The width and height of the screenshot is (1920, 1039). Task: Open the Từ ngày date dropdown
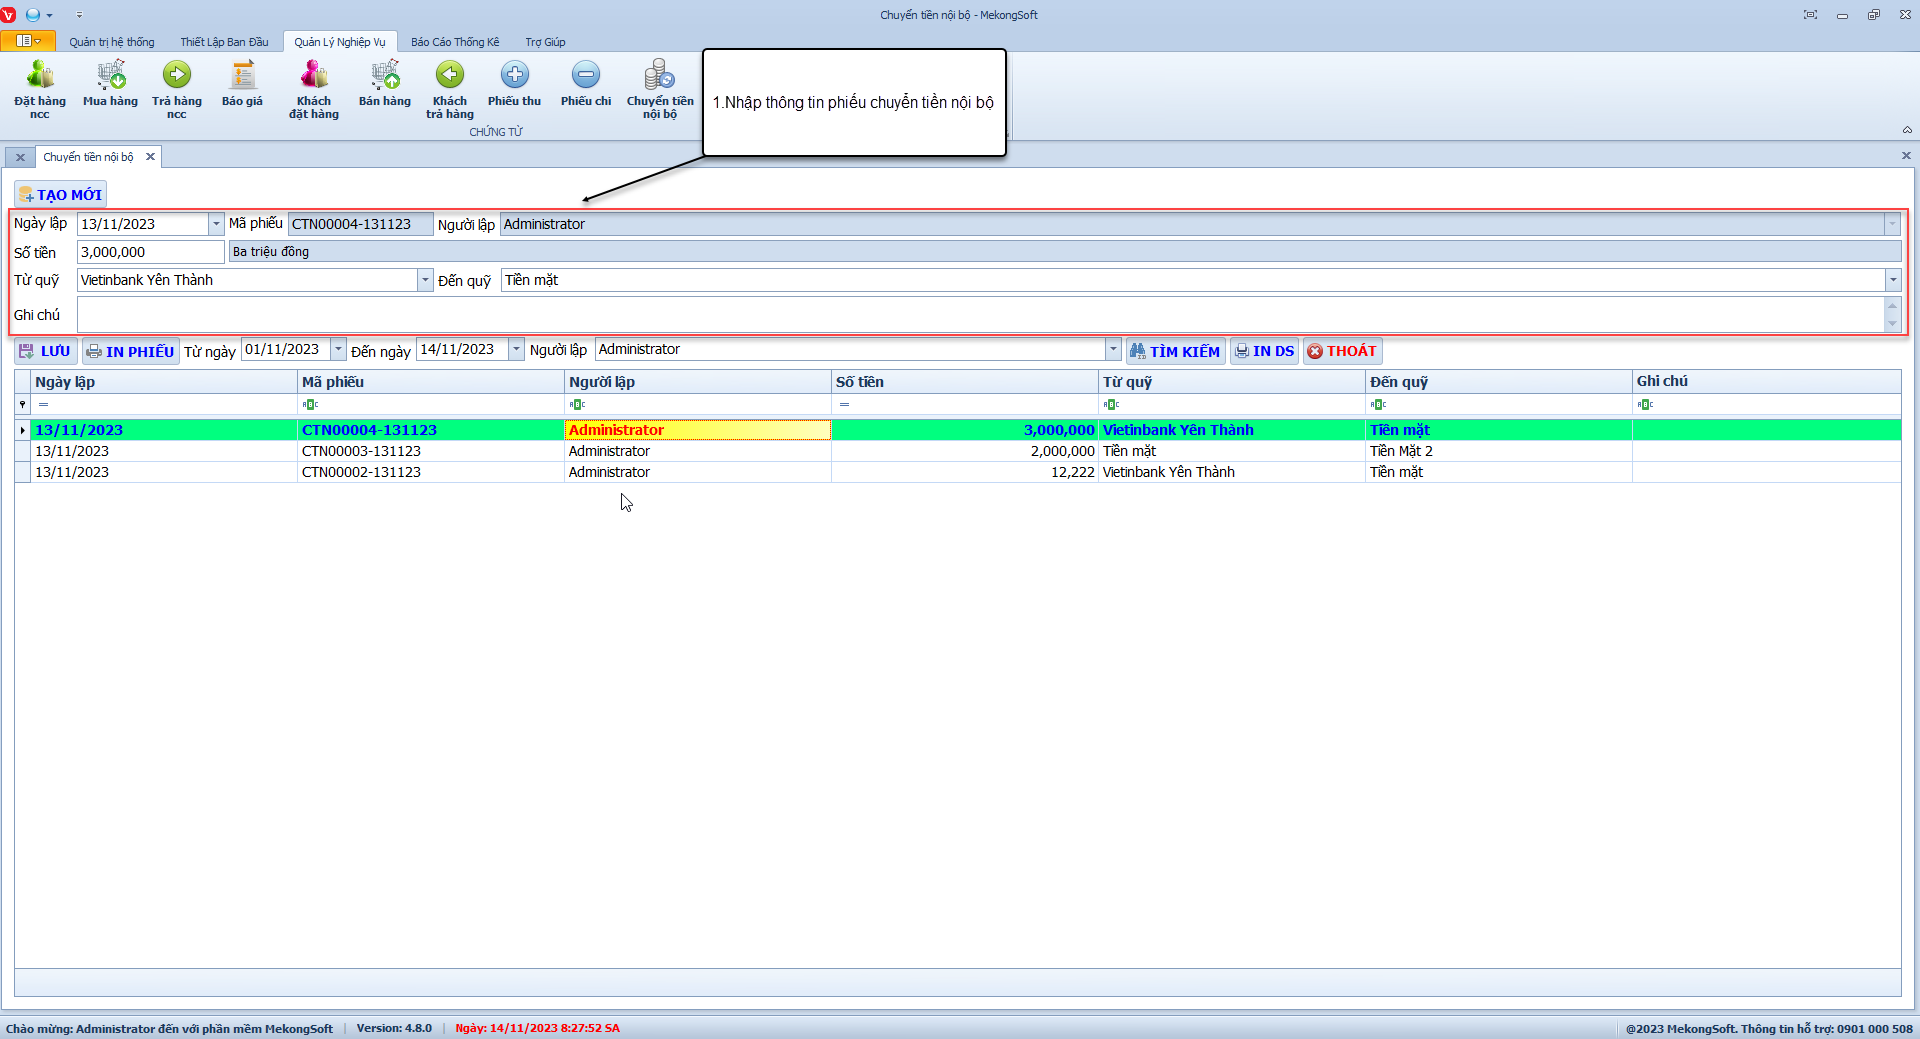338,349
